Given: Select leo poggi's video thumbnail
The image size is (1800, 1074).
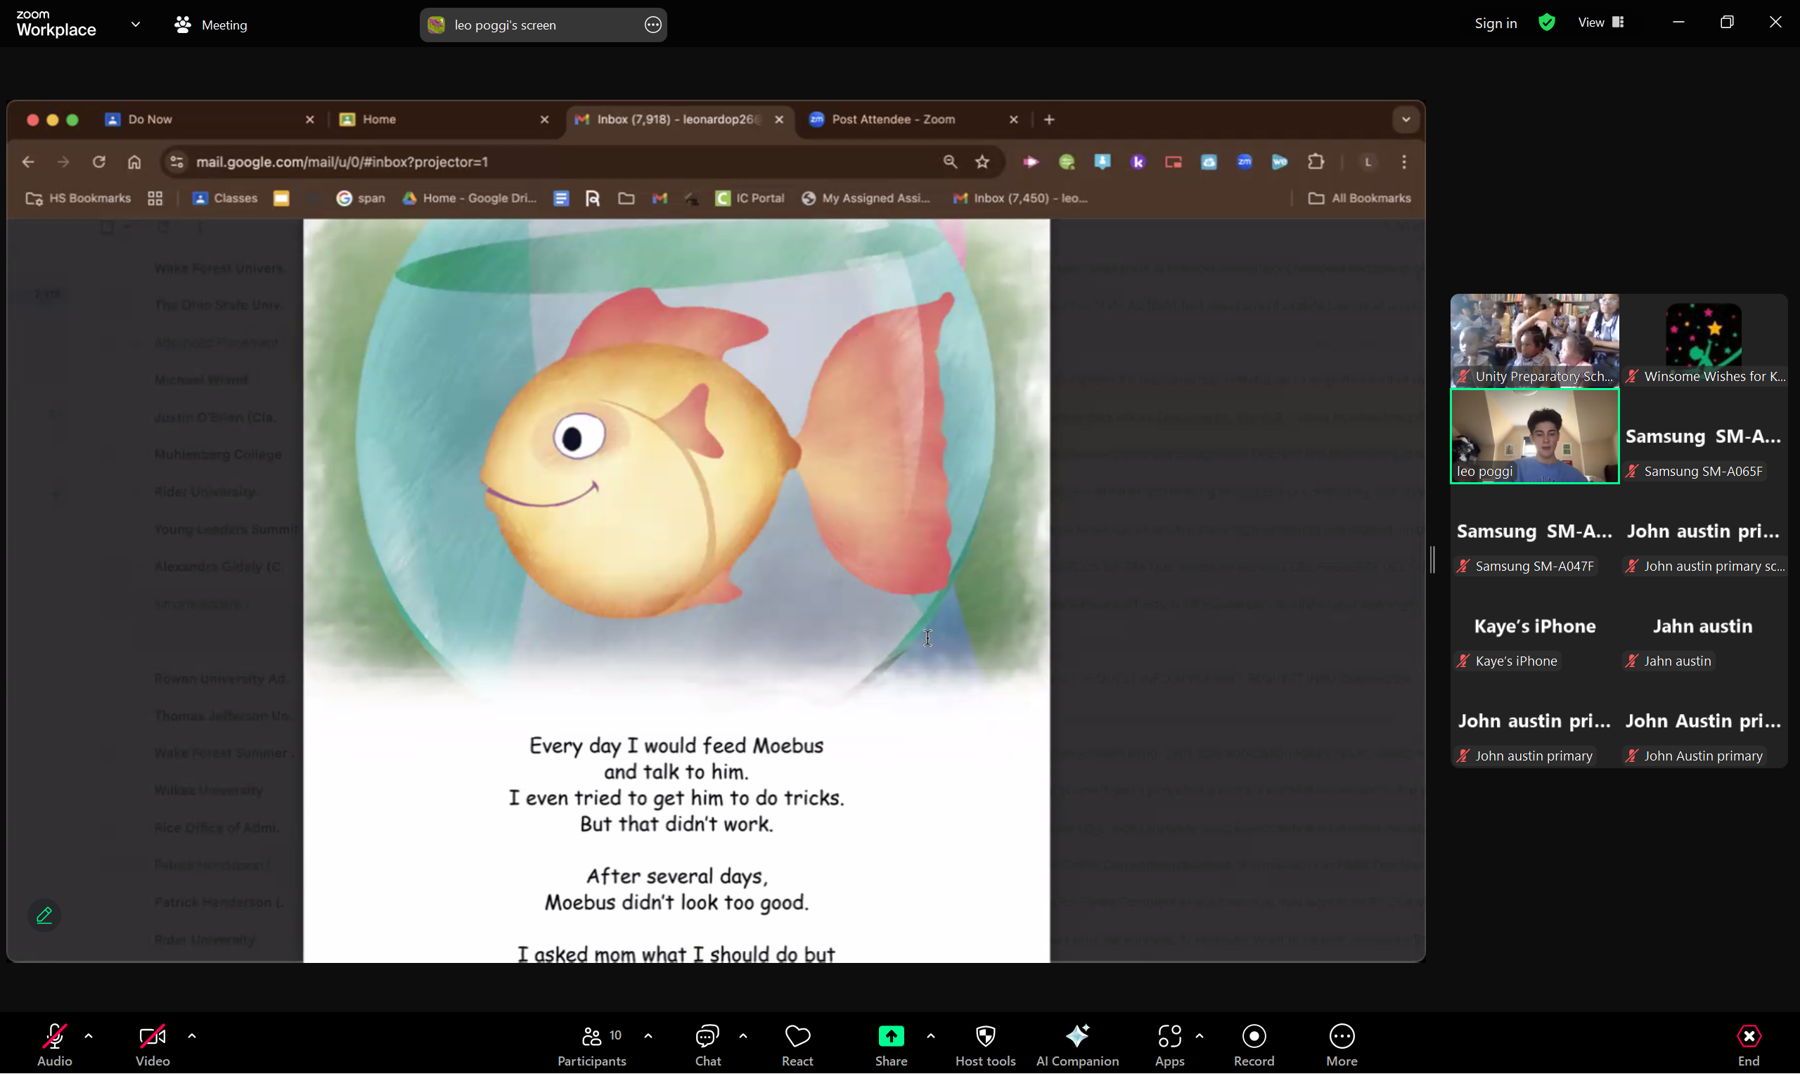Looking at the screenshot, I should coord(1534,435).
